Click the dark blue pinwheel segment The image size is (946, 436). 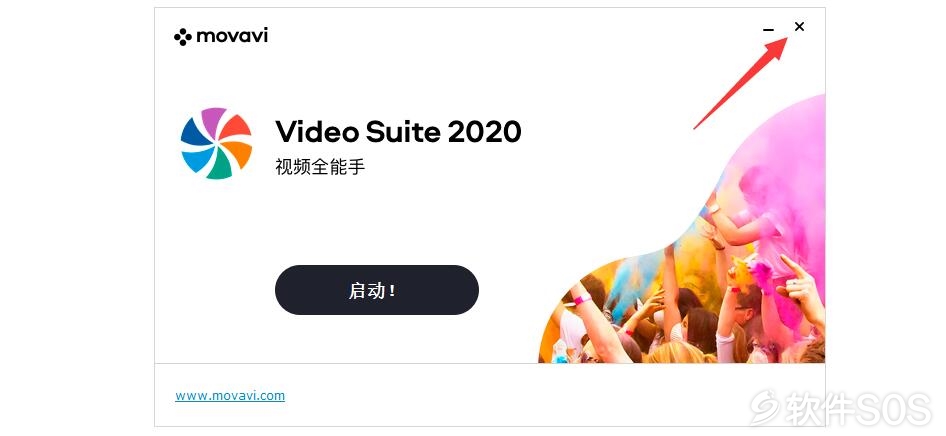[x=194, y=132]
